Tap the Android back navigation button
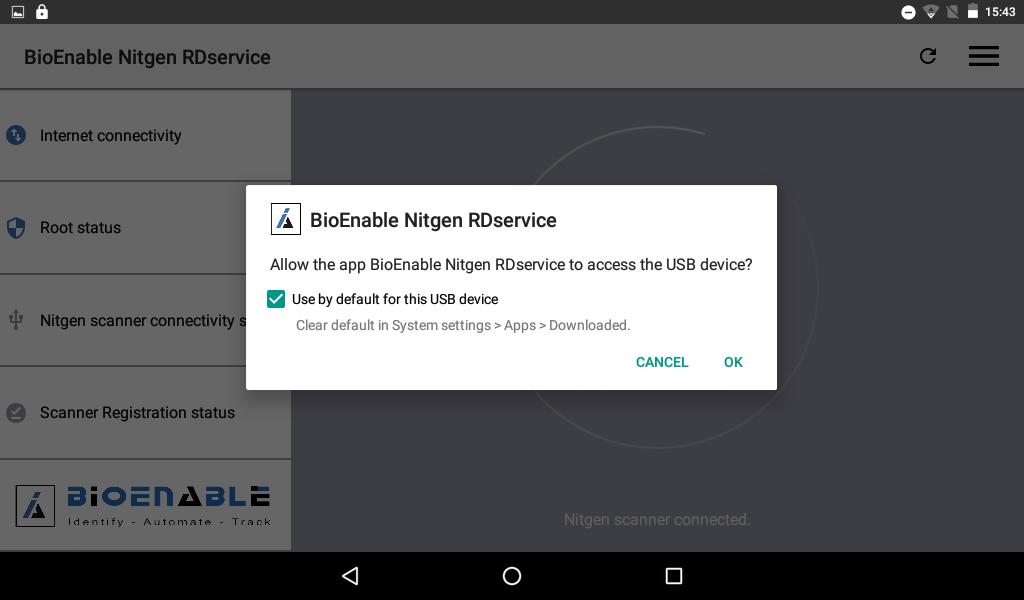Screen dimensions: 1024x600 coord(350,576)
